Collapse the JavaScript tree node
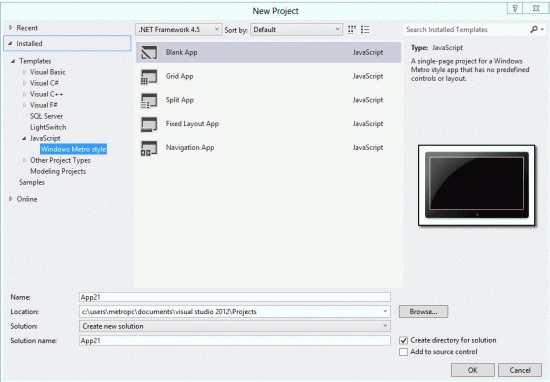The width and height of the screenshot is (550, 382). tap(24, 138)
